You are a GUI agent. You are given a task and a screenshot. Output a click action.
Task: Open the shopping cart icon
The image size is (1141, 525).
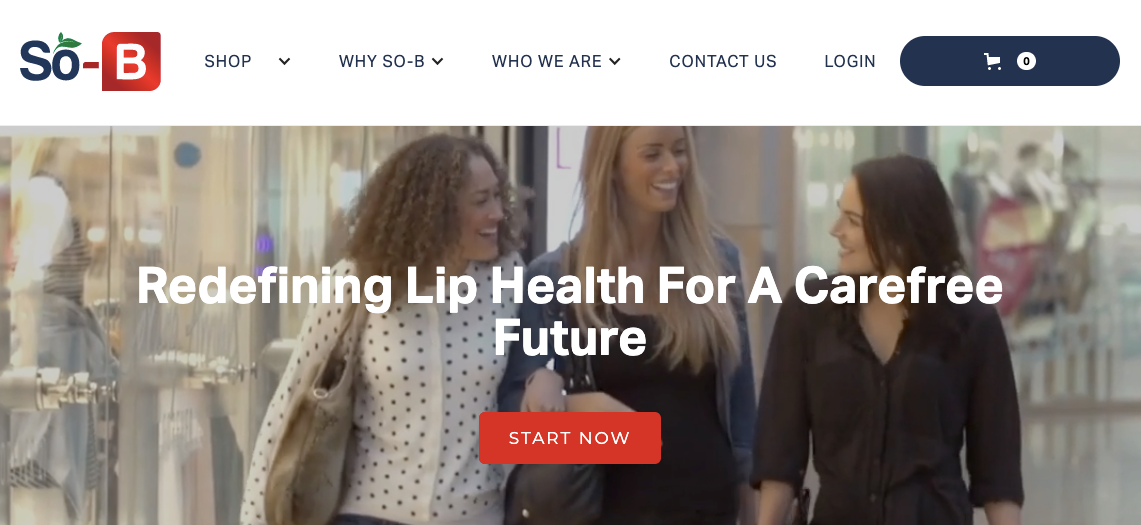(x=992, y=61)
